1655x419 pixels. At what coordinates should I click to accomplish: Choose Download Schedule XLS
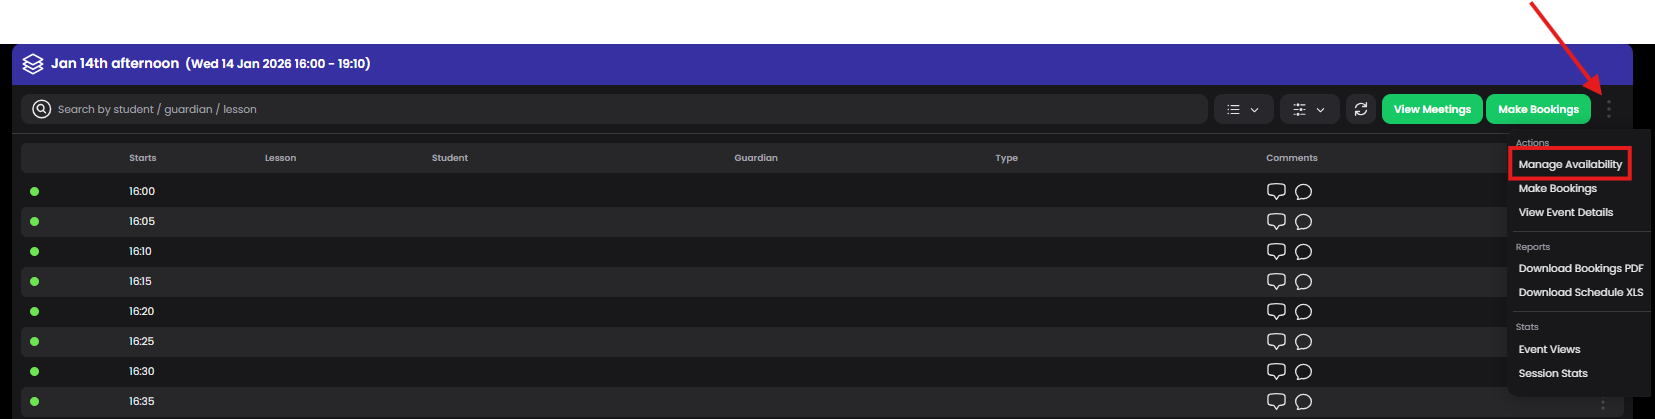coord(1580,292)
